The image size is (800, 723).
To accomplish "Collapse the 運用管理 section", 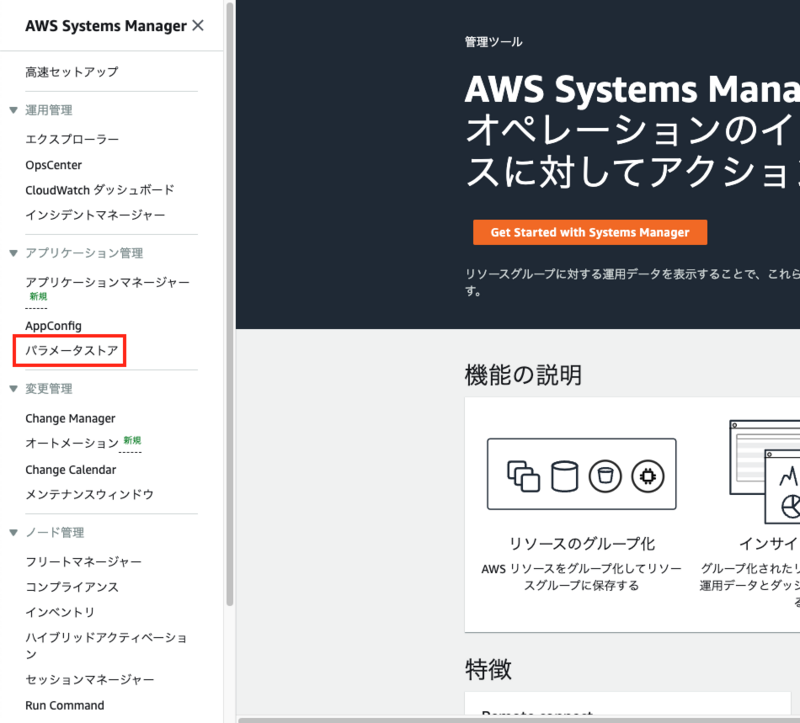I will [x=14, y=110].
